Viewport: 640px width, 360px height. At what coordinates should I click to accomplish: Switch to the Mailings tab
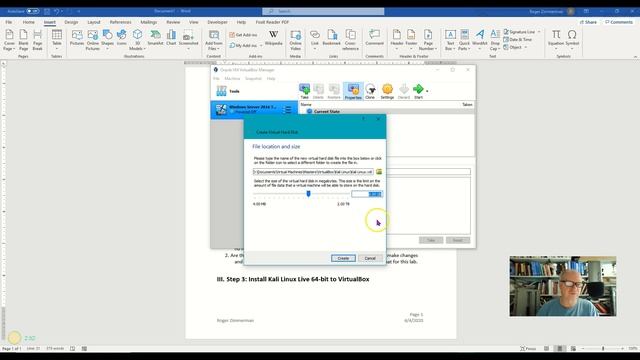click(x=149, y=22)
